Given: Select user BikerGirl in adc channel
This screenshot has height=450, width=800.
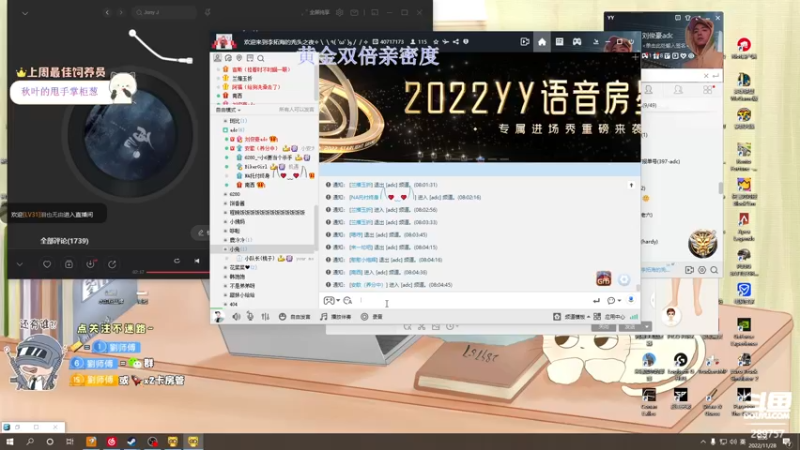Looking at the screenshot, I should point(256,167).
